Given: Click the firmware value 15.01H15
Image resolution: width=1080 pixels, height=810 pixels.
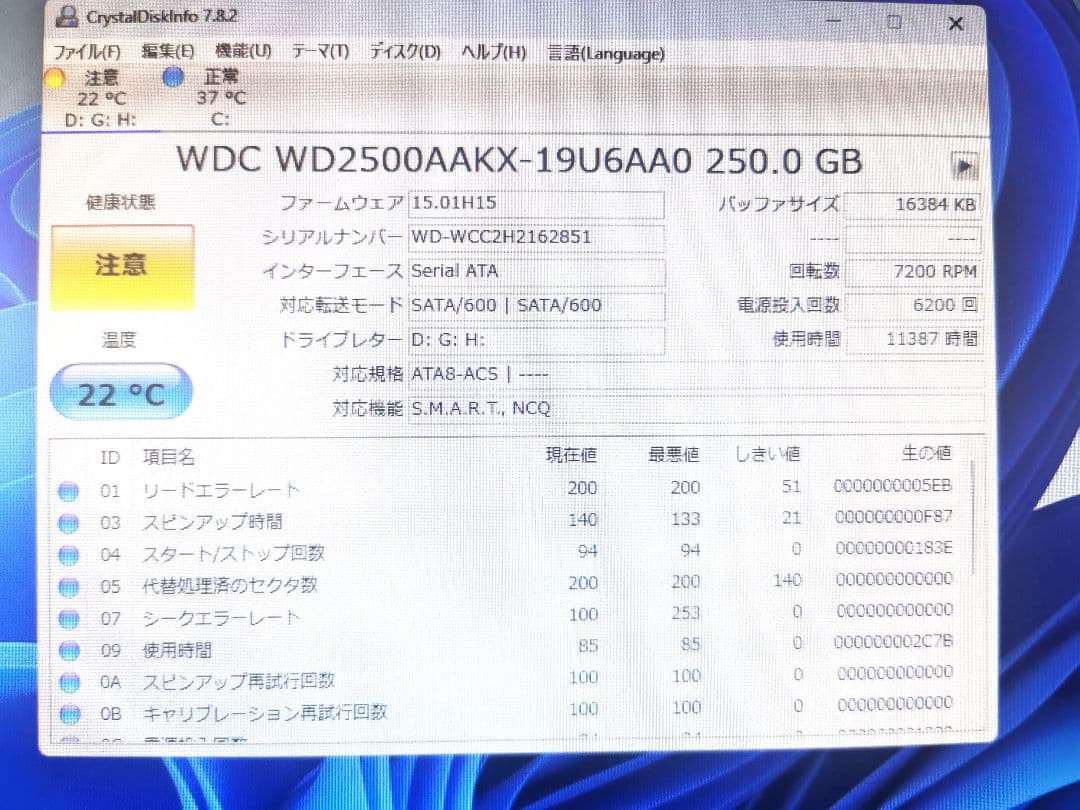Looking at the screenshot, I should [537, 204].
